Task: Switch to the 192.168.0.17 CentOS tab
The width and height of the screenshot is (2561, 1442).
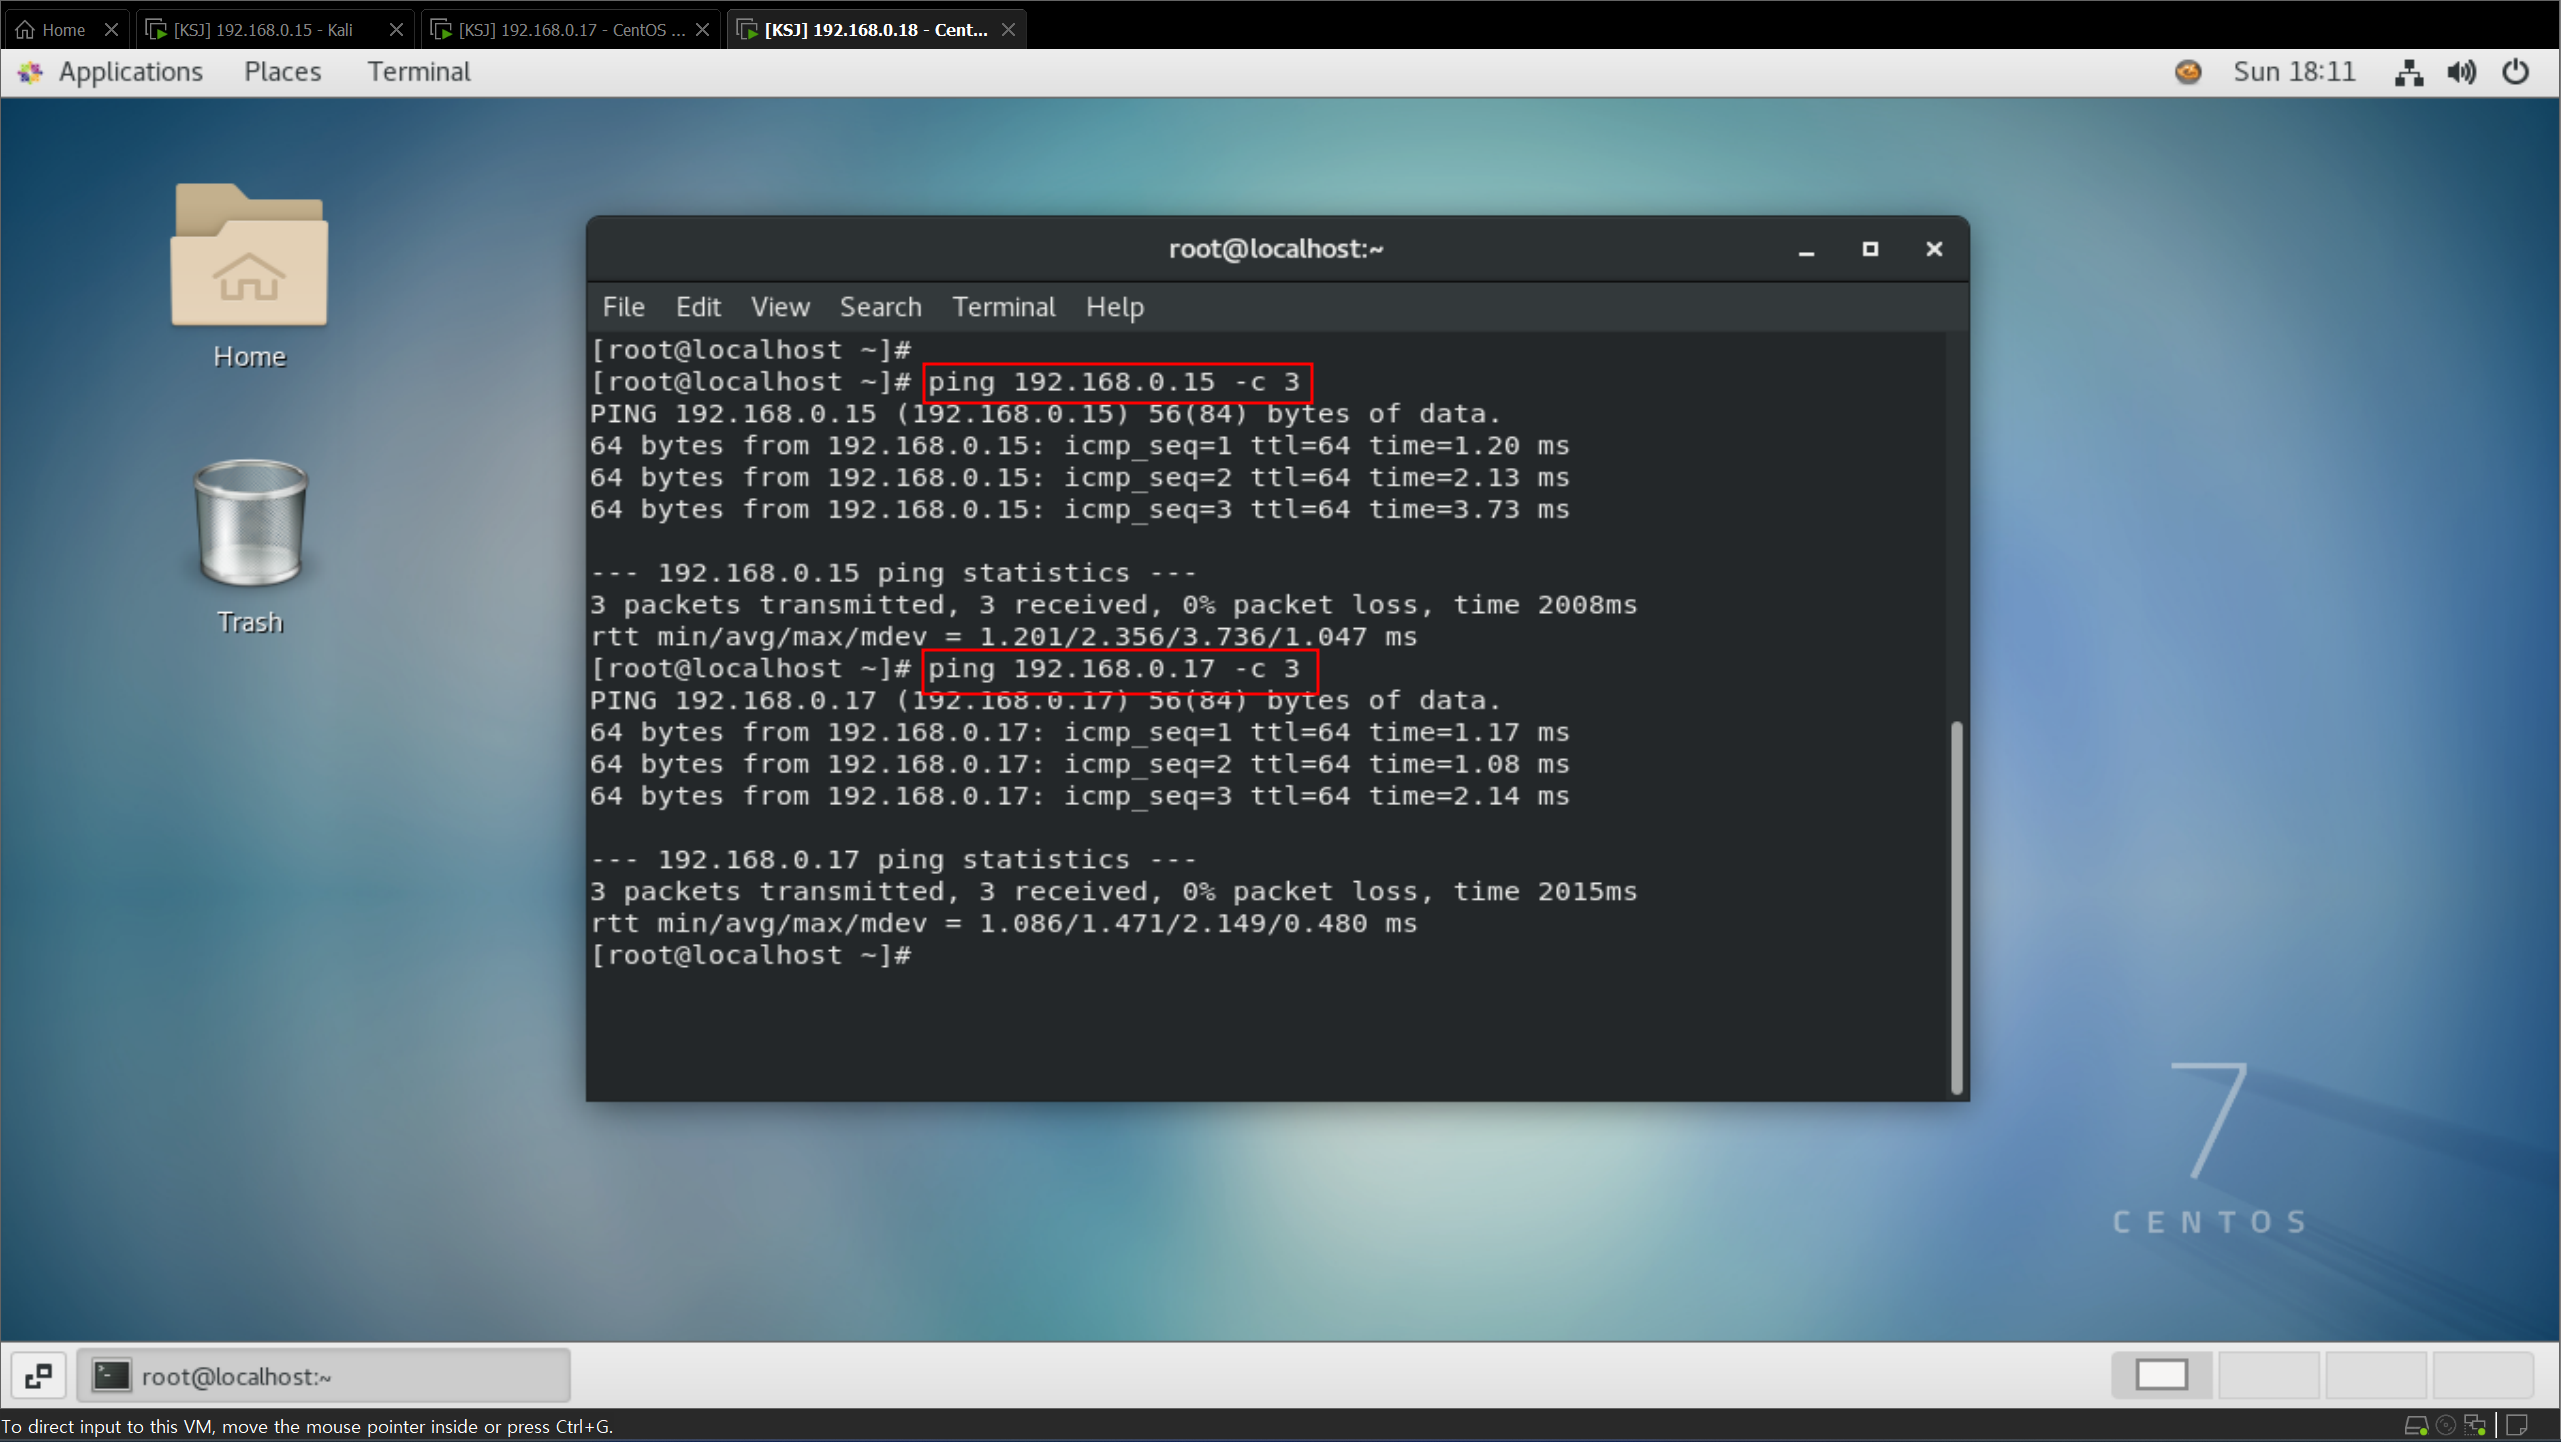Action: [570, 30]
